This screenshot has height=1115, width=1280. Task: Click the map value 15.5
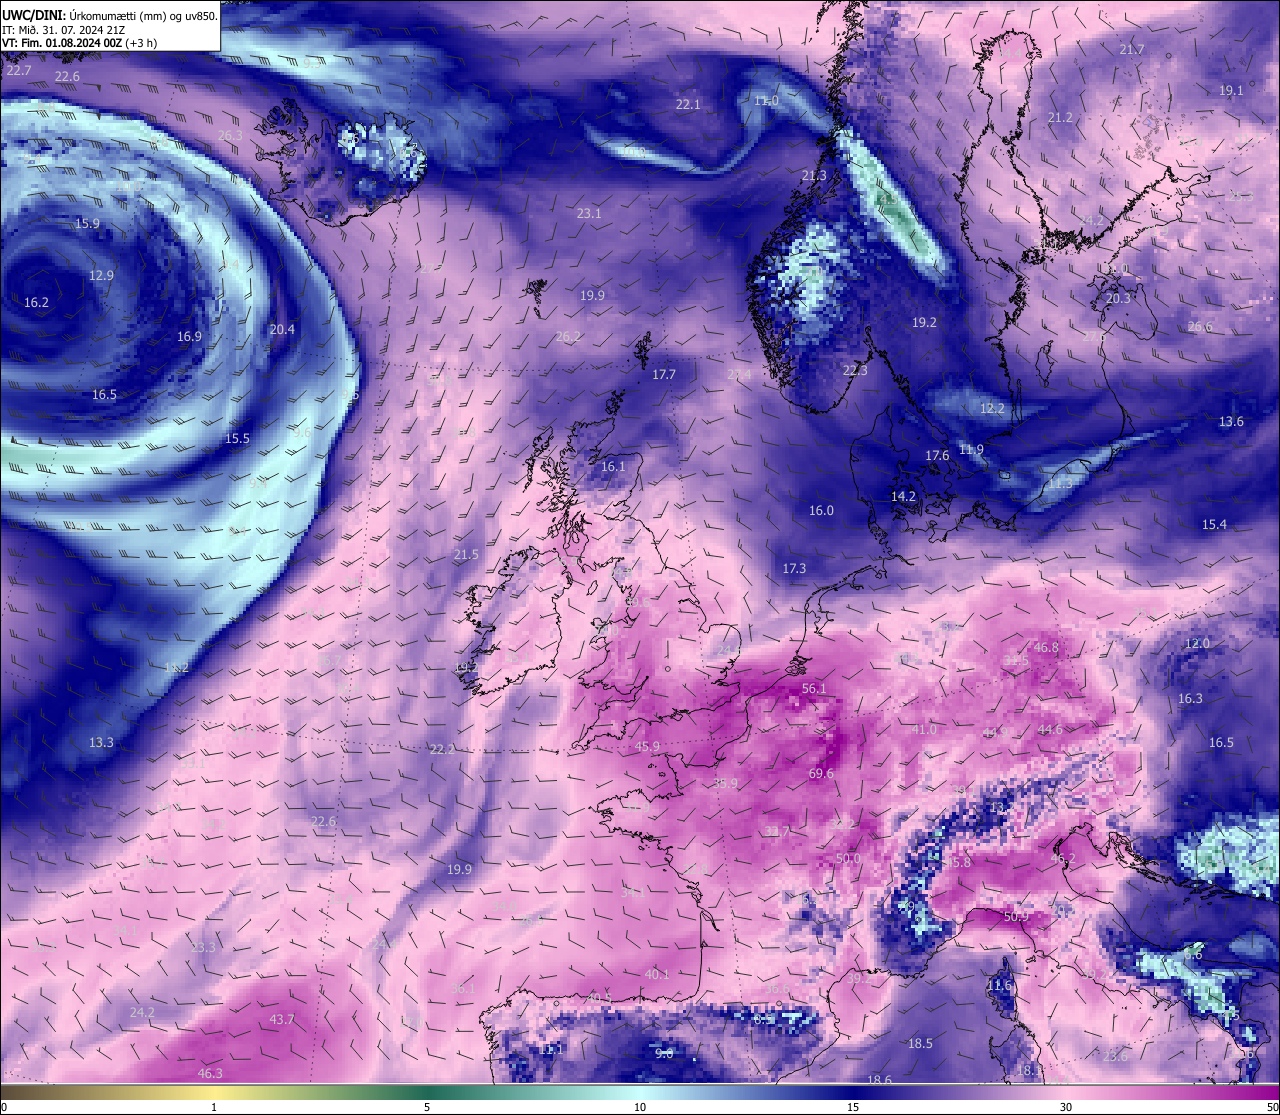pyautogui.click(x=237, y=438)
